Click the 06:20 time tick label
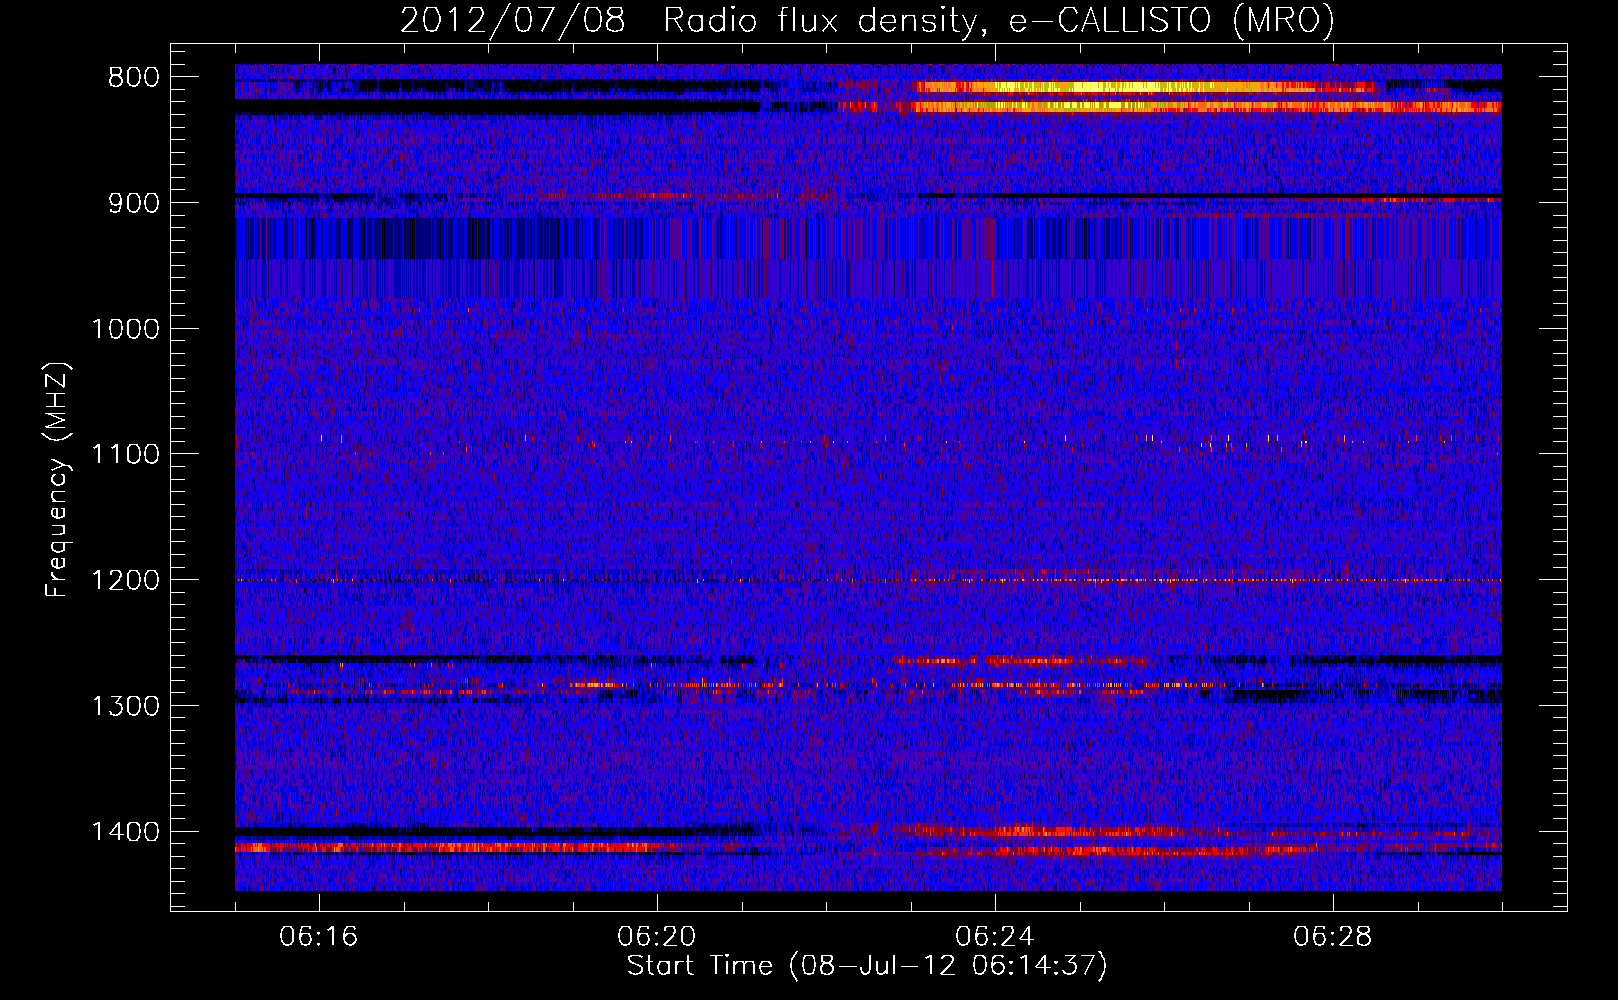The height and width of the screenshot is (1000, 1618). (657, 937)
